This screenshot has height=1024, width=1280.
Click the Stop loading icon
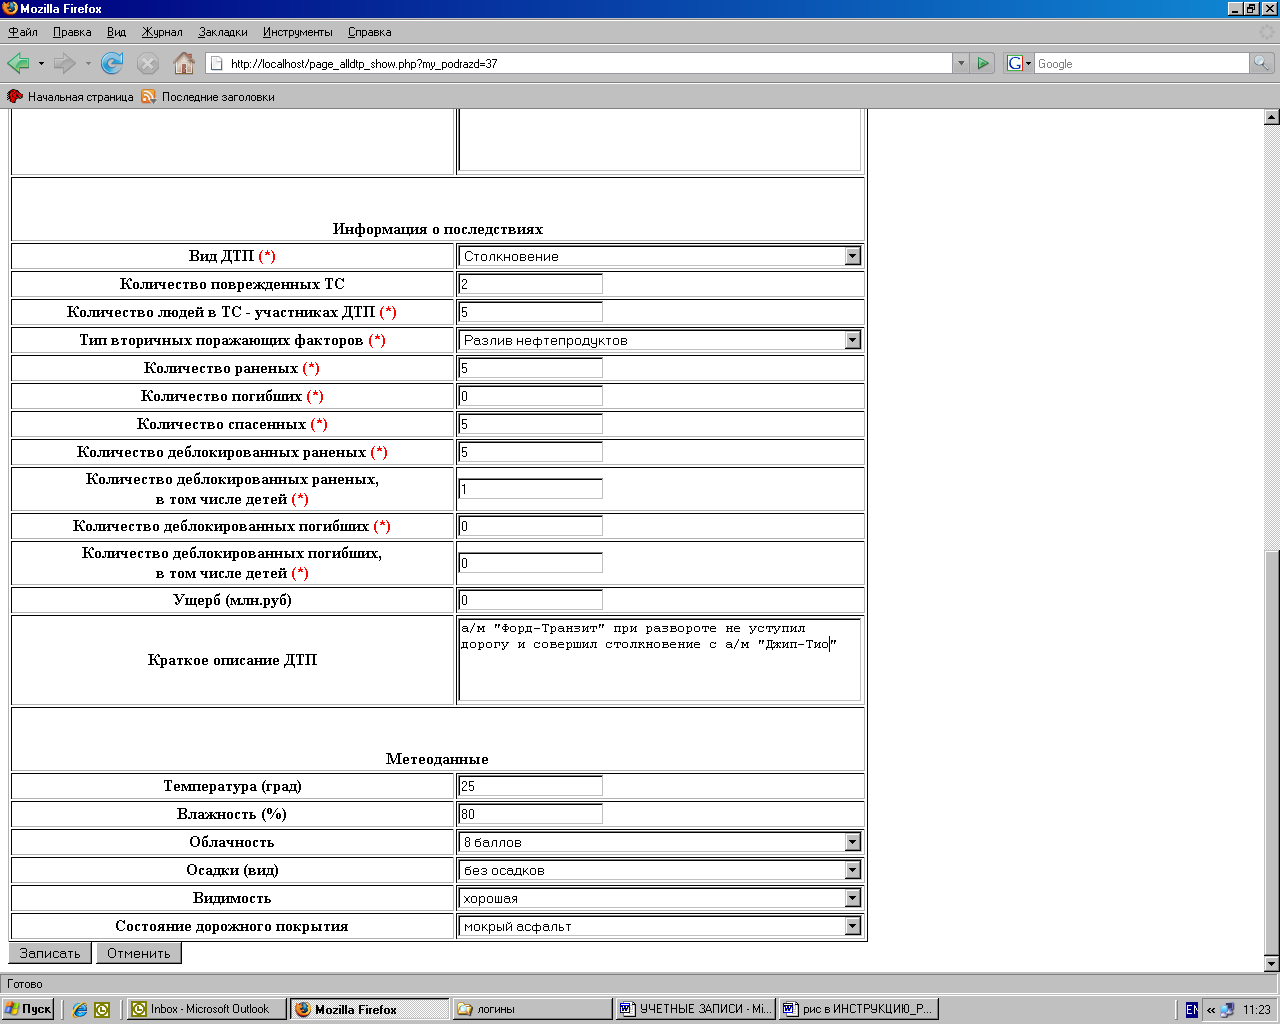pyautogui.click(x=148, y=64)
